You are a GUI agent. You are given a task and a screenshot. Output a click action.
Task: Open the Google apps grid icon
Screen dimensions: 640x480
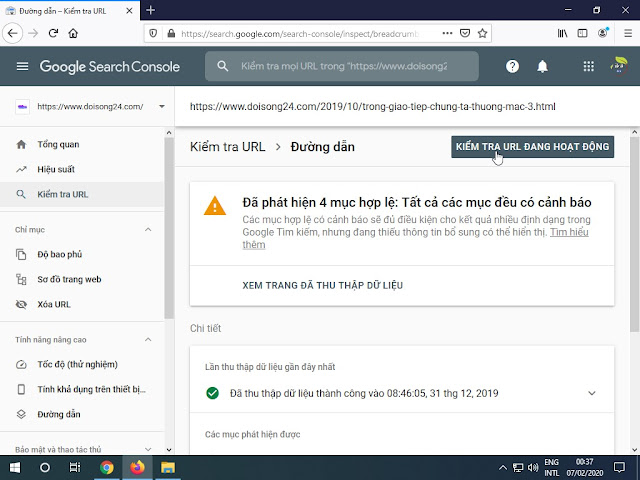(589, 66)
